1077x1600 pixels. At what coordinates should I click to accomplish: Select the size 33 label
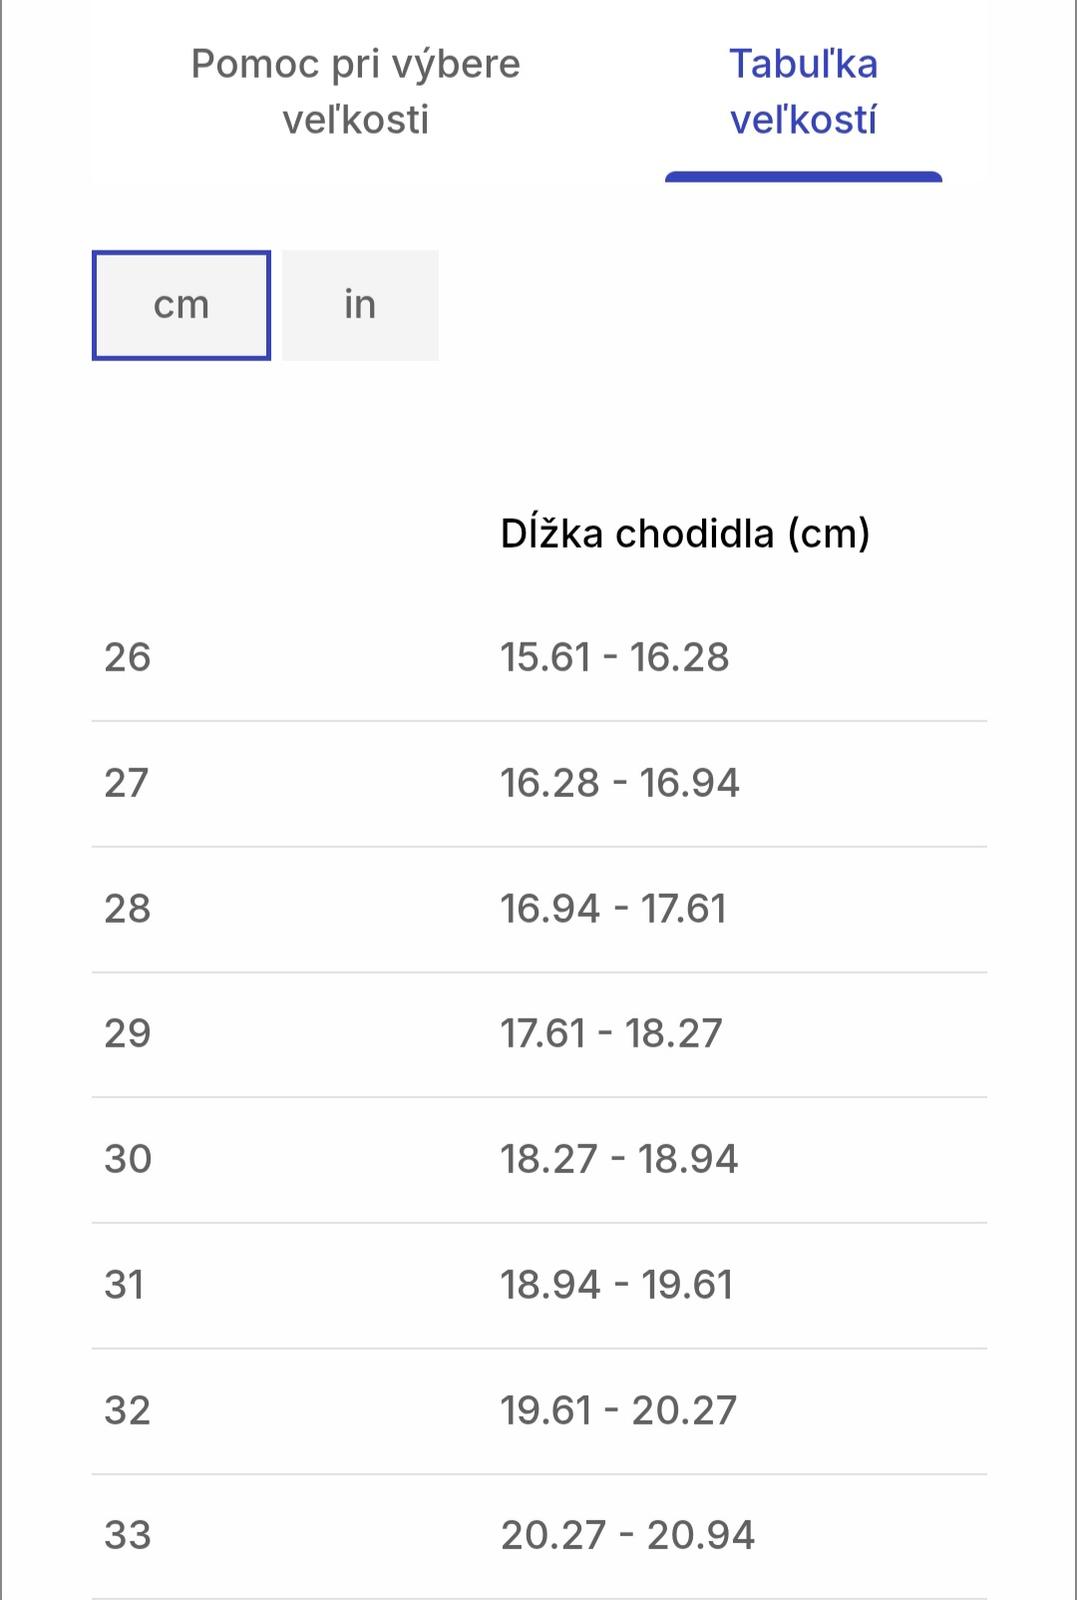pos(127,1536)
